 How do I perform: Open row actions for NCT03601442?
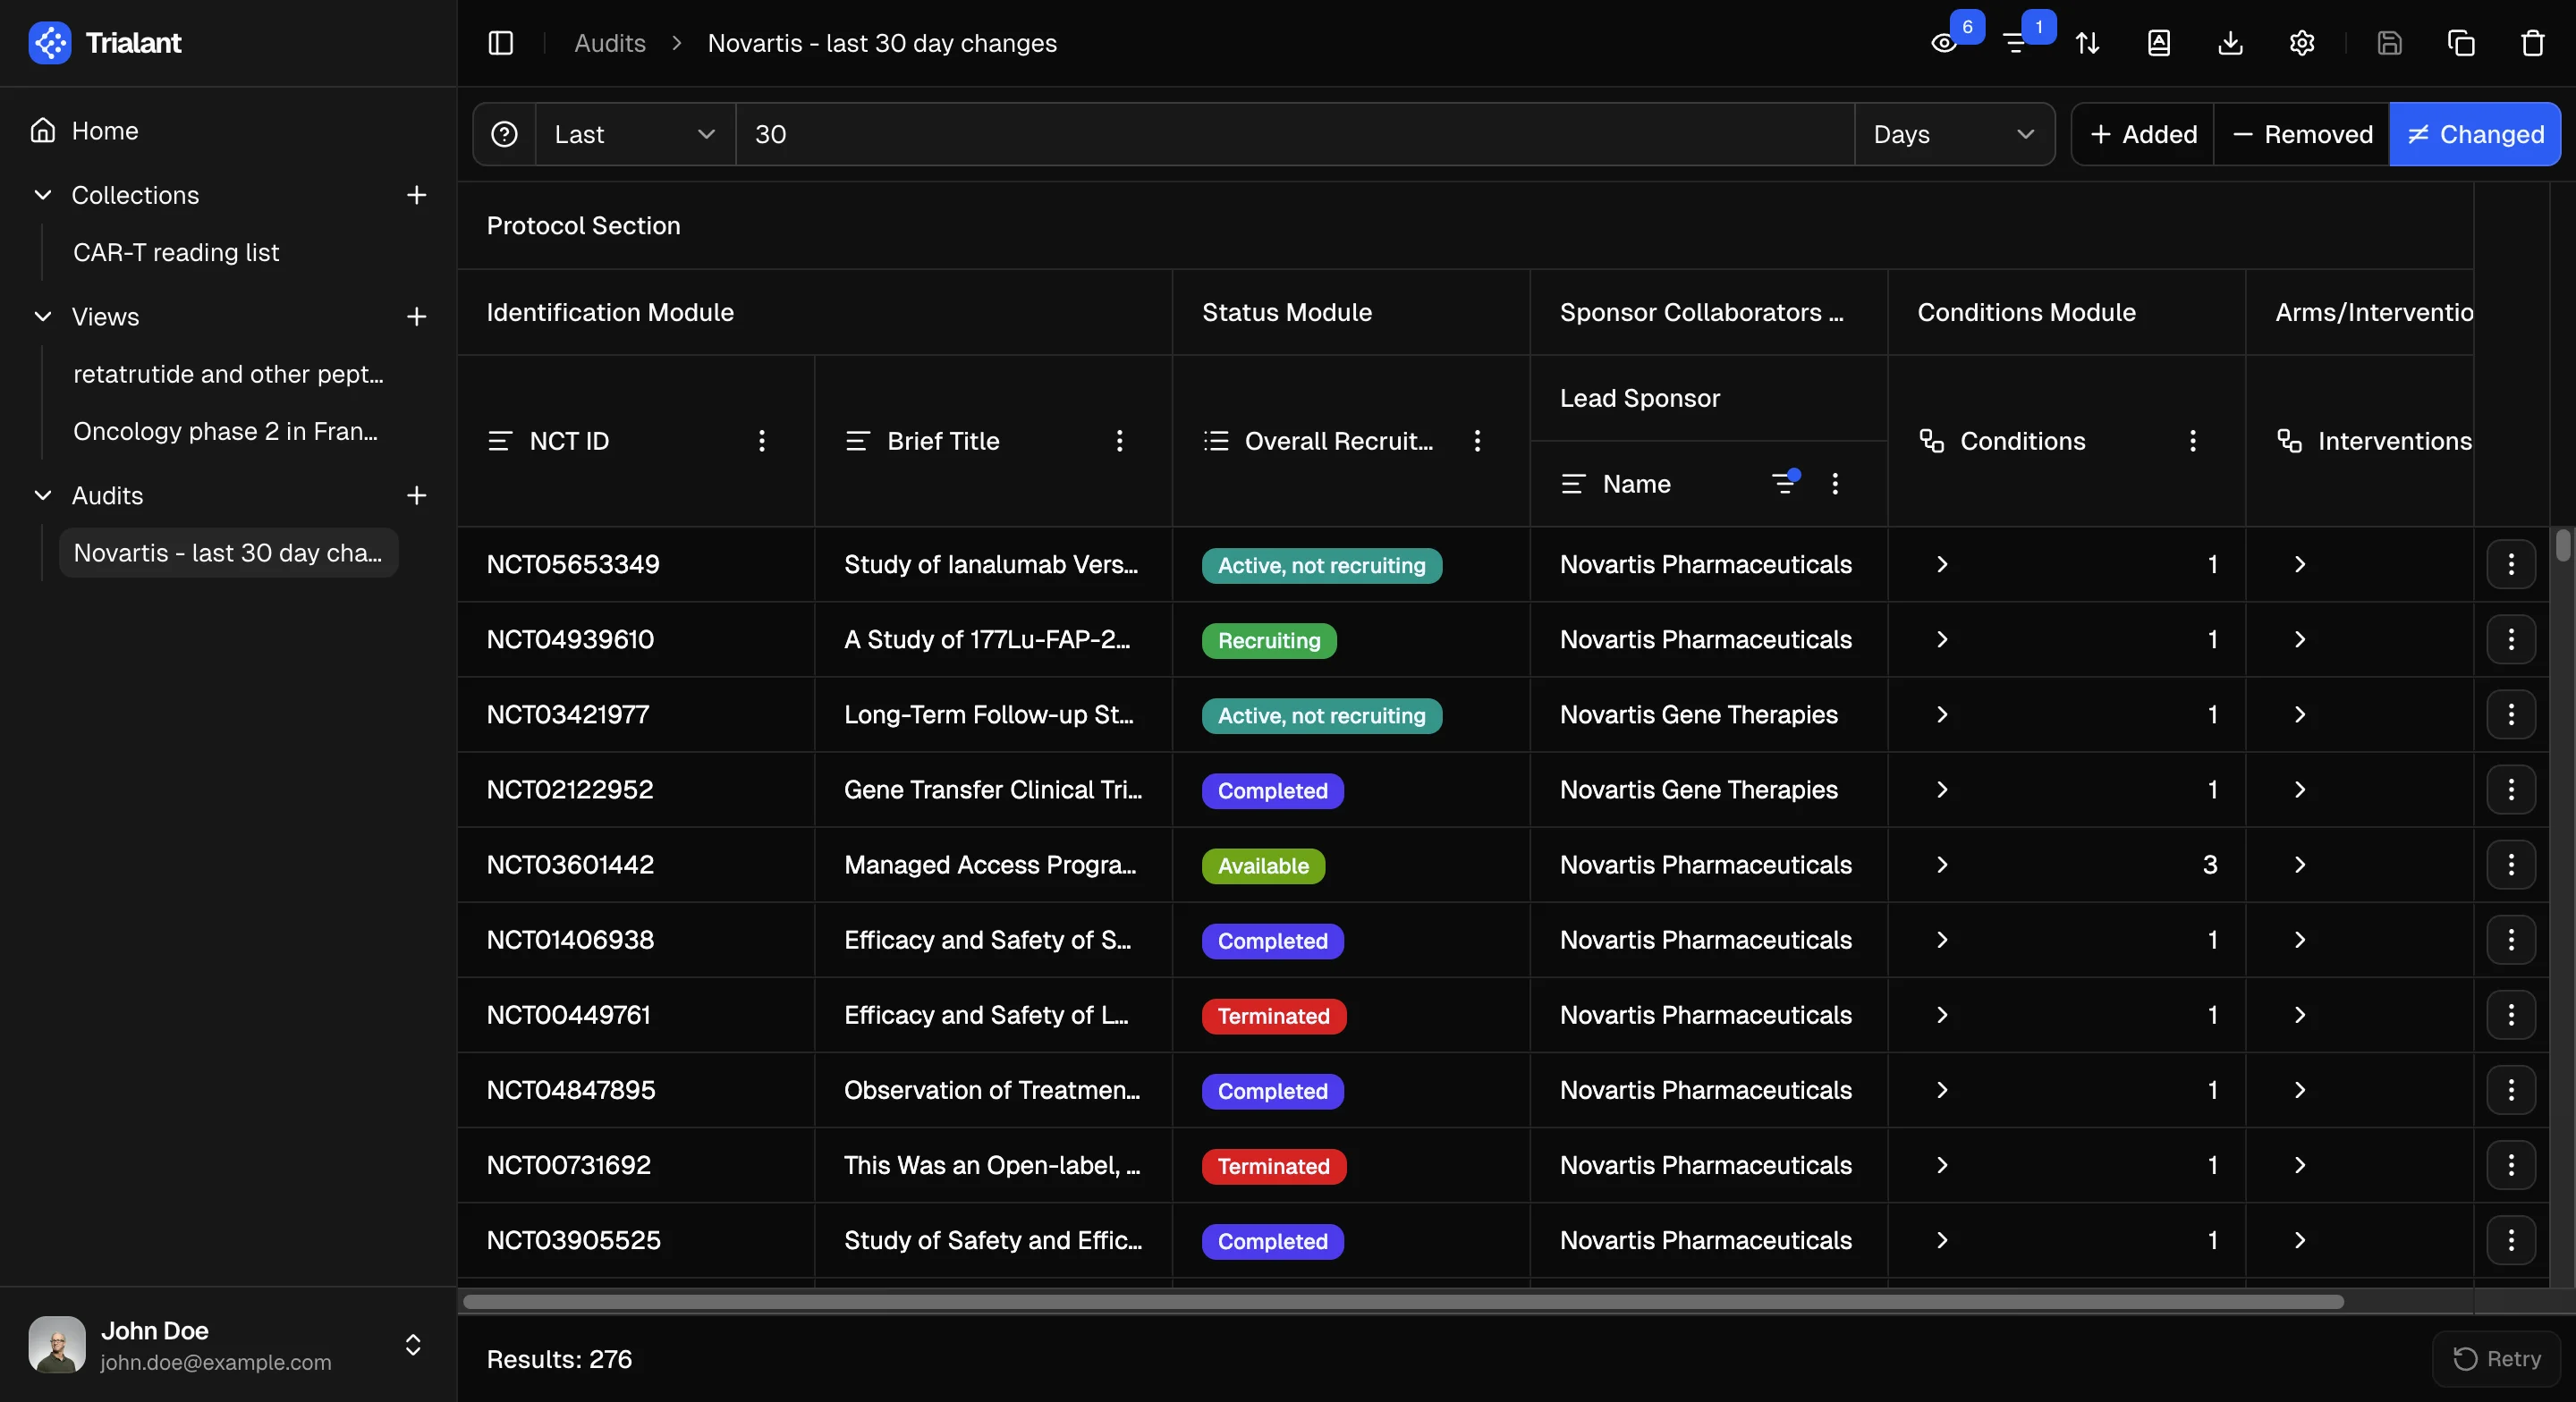click(x=2511, y=865)
